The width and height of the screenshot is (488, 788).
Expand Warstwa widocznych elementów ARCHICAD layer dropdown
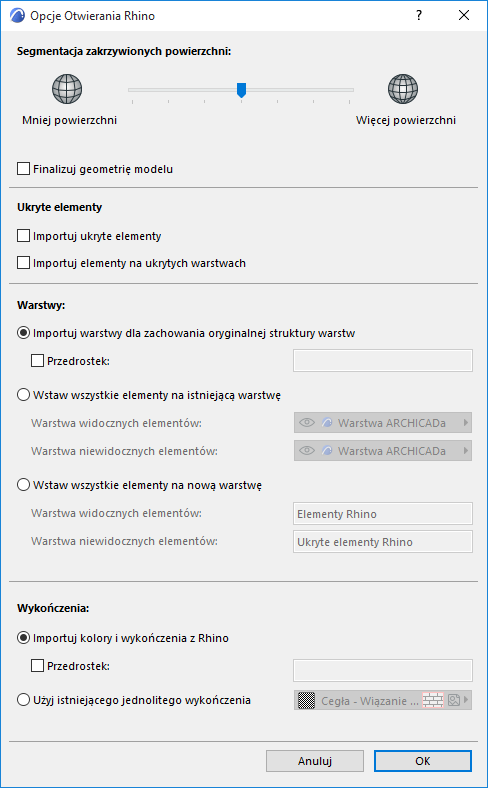pos(383,423)
